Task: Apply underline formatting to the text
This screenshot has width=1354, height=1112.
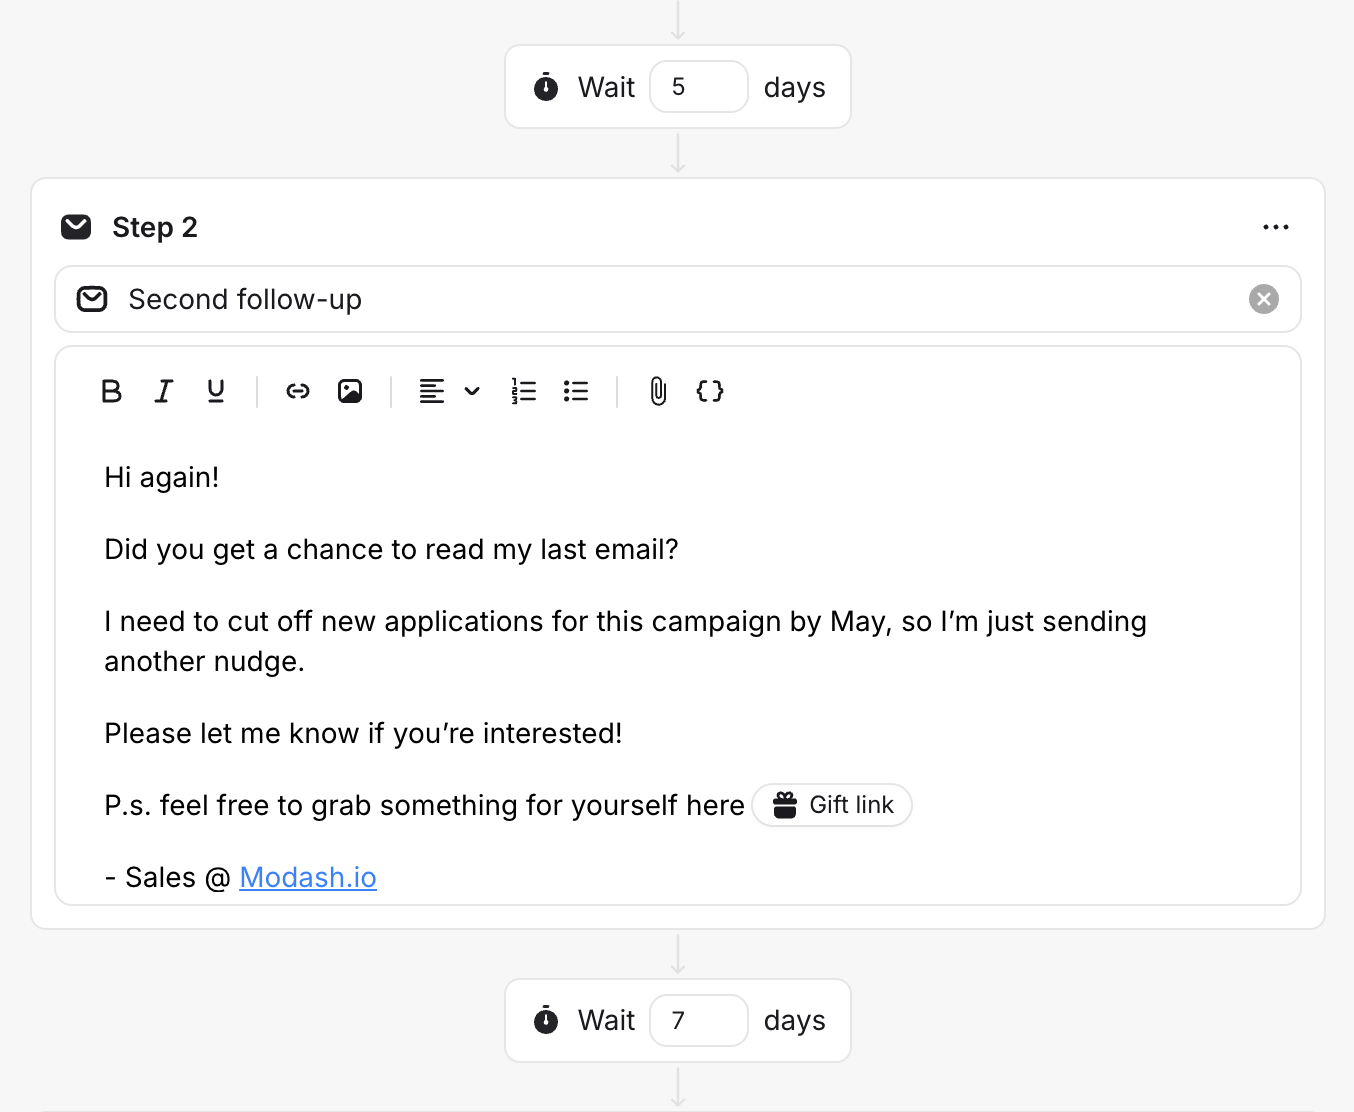Action: [x=216, y=391]
